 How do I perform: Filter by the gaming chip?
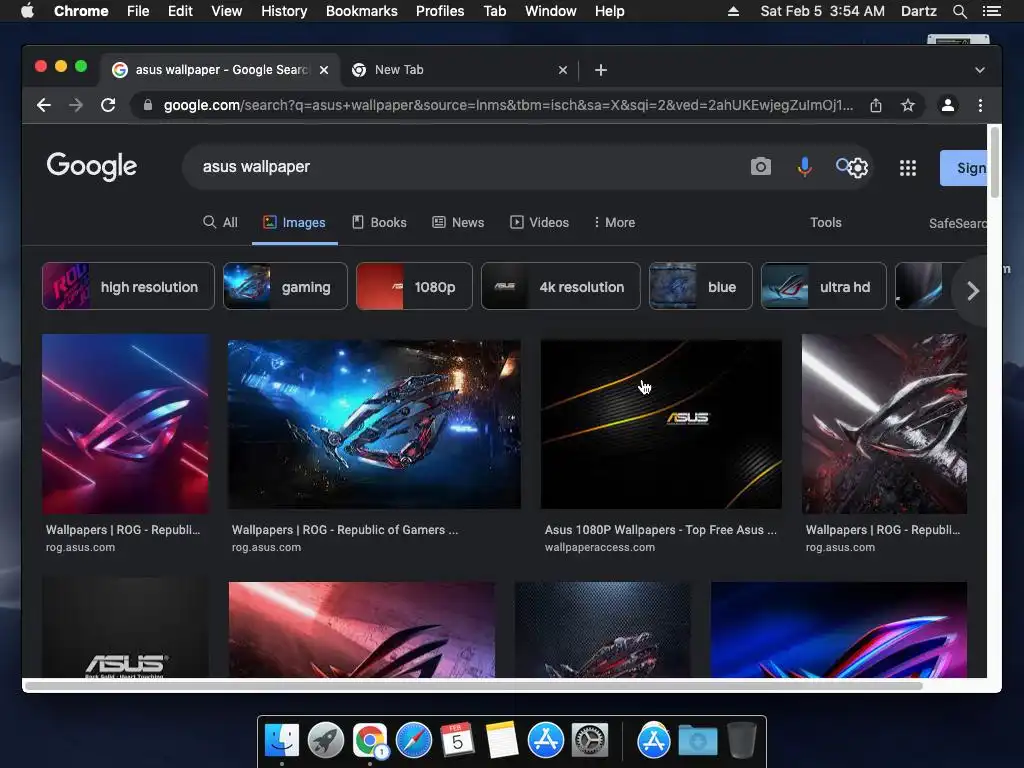click(x=285, y=286)
